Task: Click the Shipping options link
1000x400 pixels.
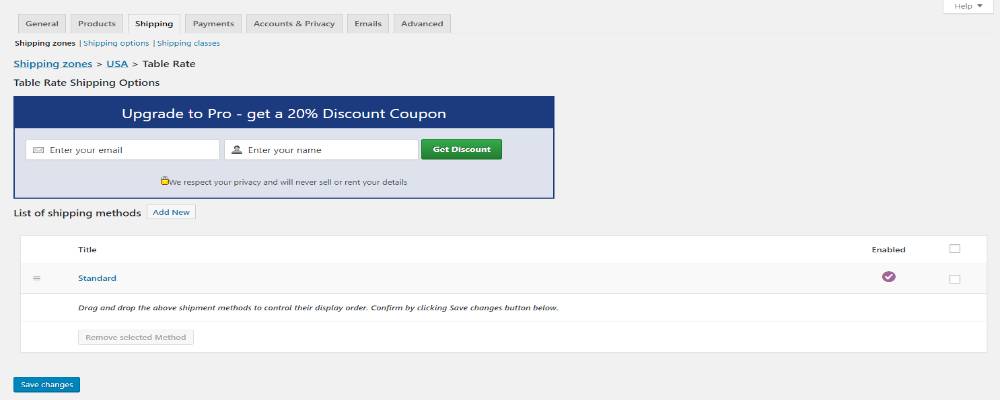Action: pyautogui.click(x=116, y=43)
